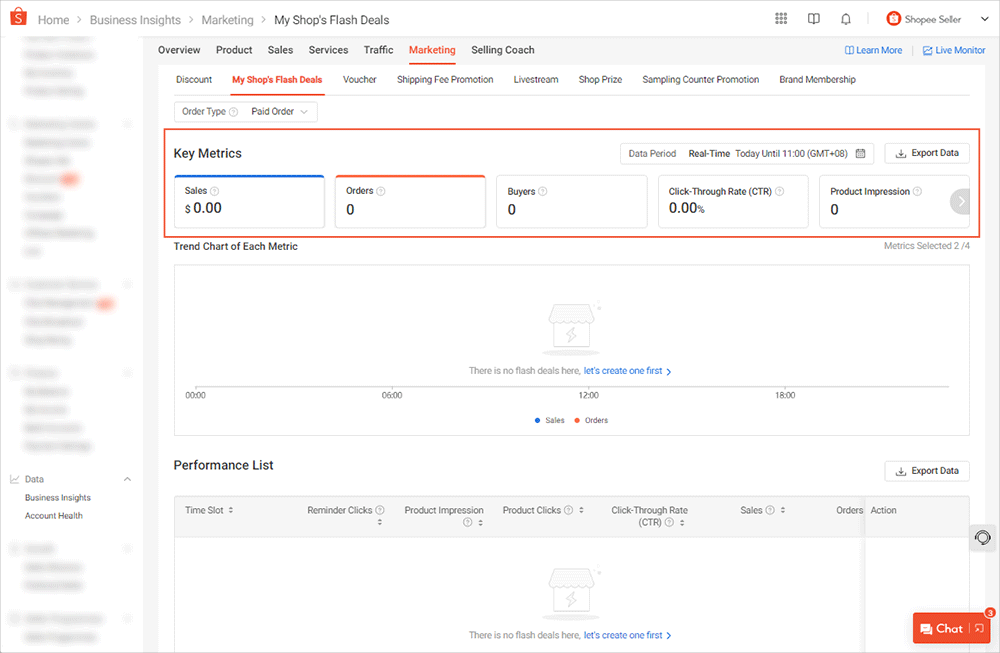This screenshot has height=653, width=1000.
Task: Click the Reminder Clicks info icon
Action: tap(380, 510)
